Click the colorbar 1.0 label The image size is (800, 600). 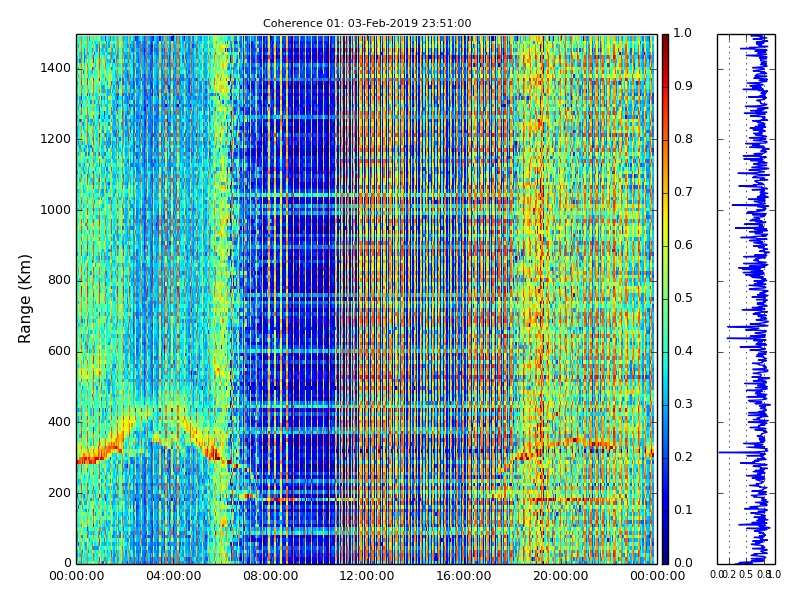[683, 33]
